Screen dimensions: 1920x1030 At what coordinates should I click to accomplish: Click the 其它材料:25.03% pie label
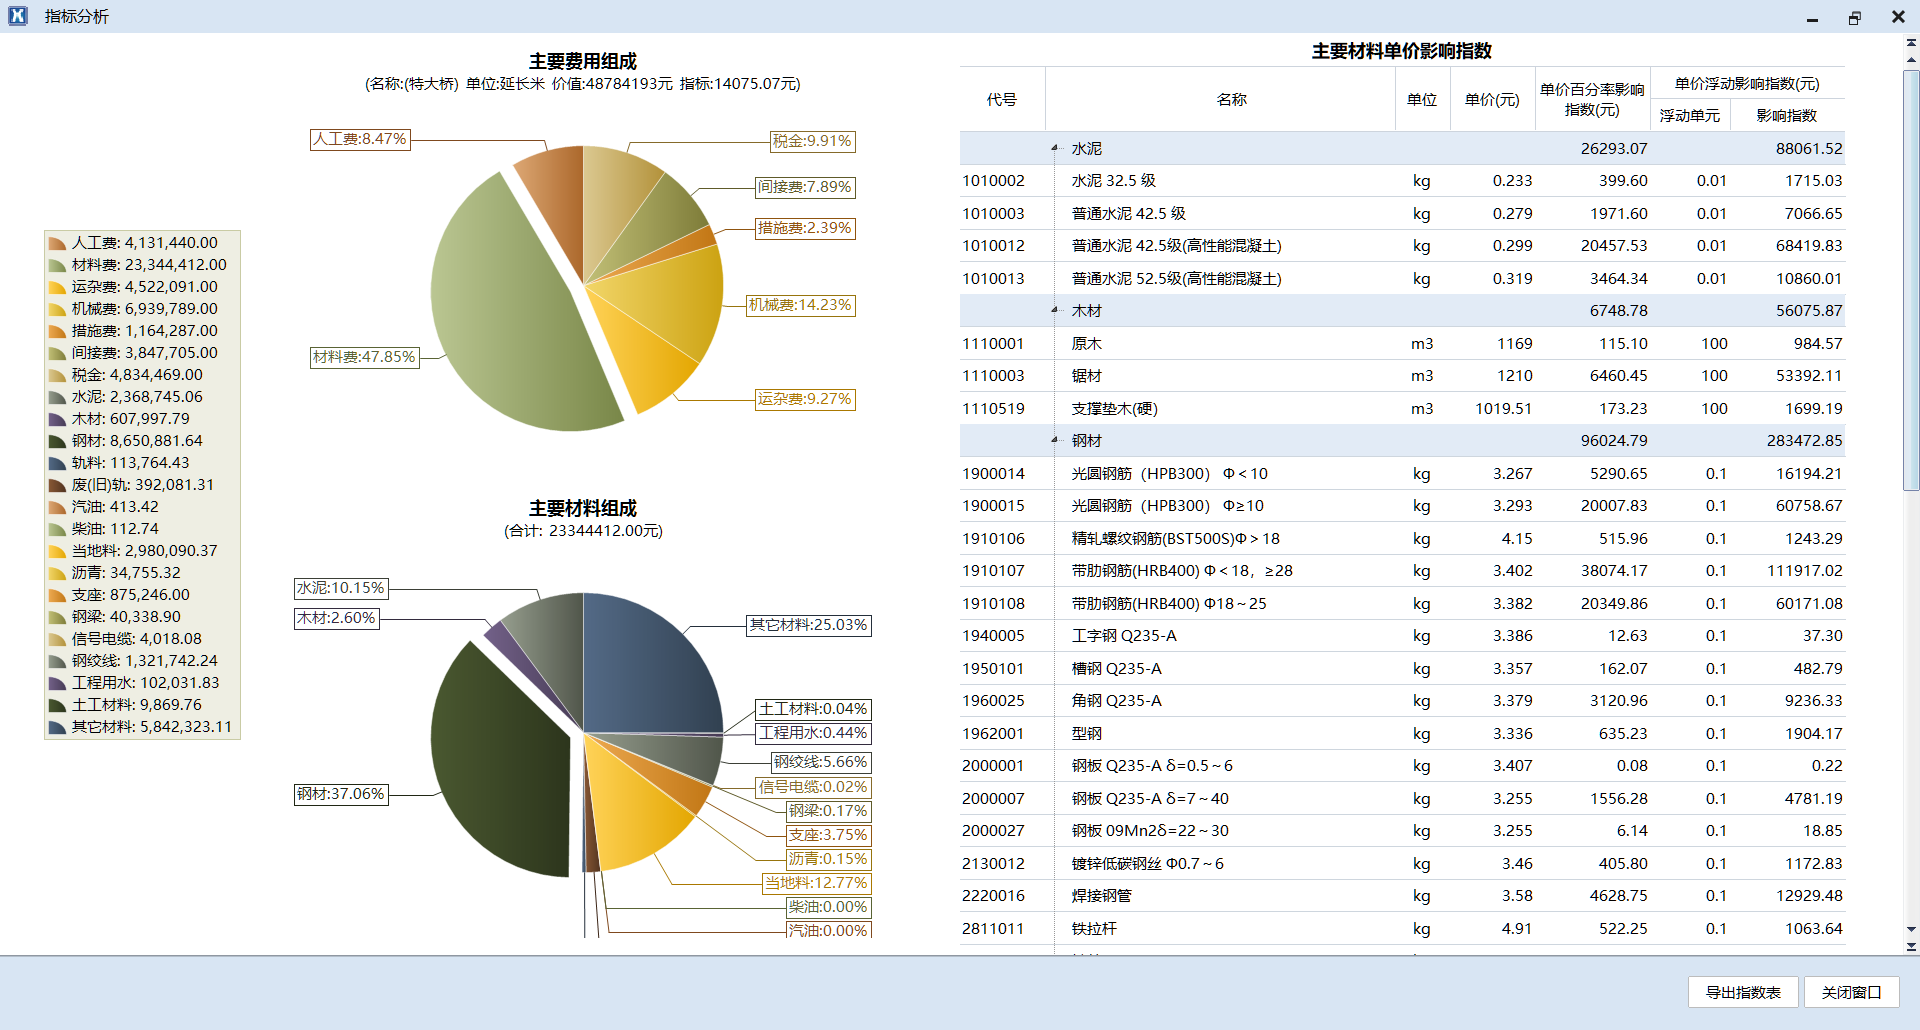809,625
